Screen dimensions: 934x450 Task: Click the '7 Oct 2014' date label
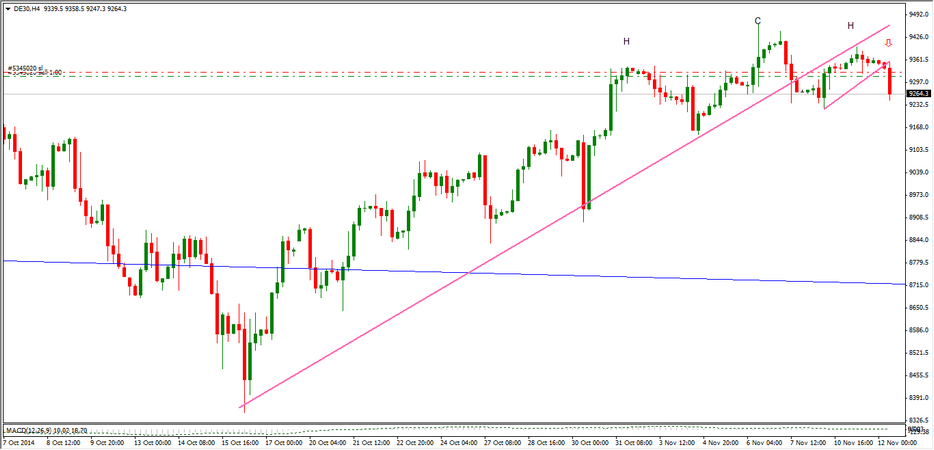point(20,441)
